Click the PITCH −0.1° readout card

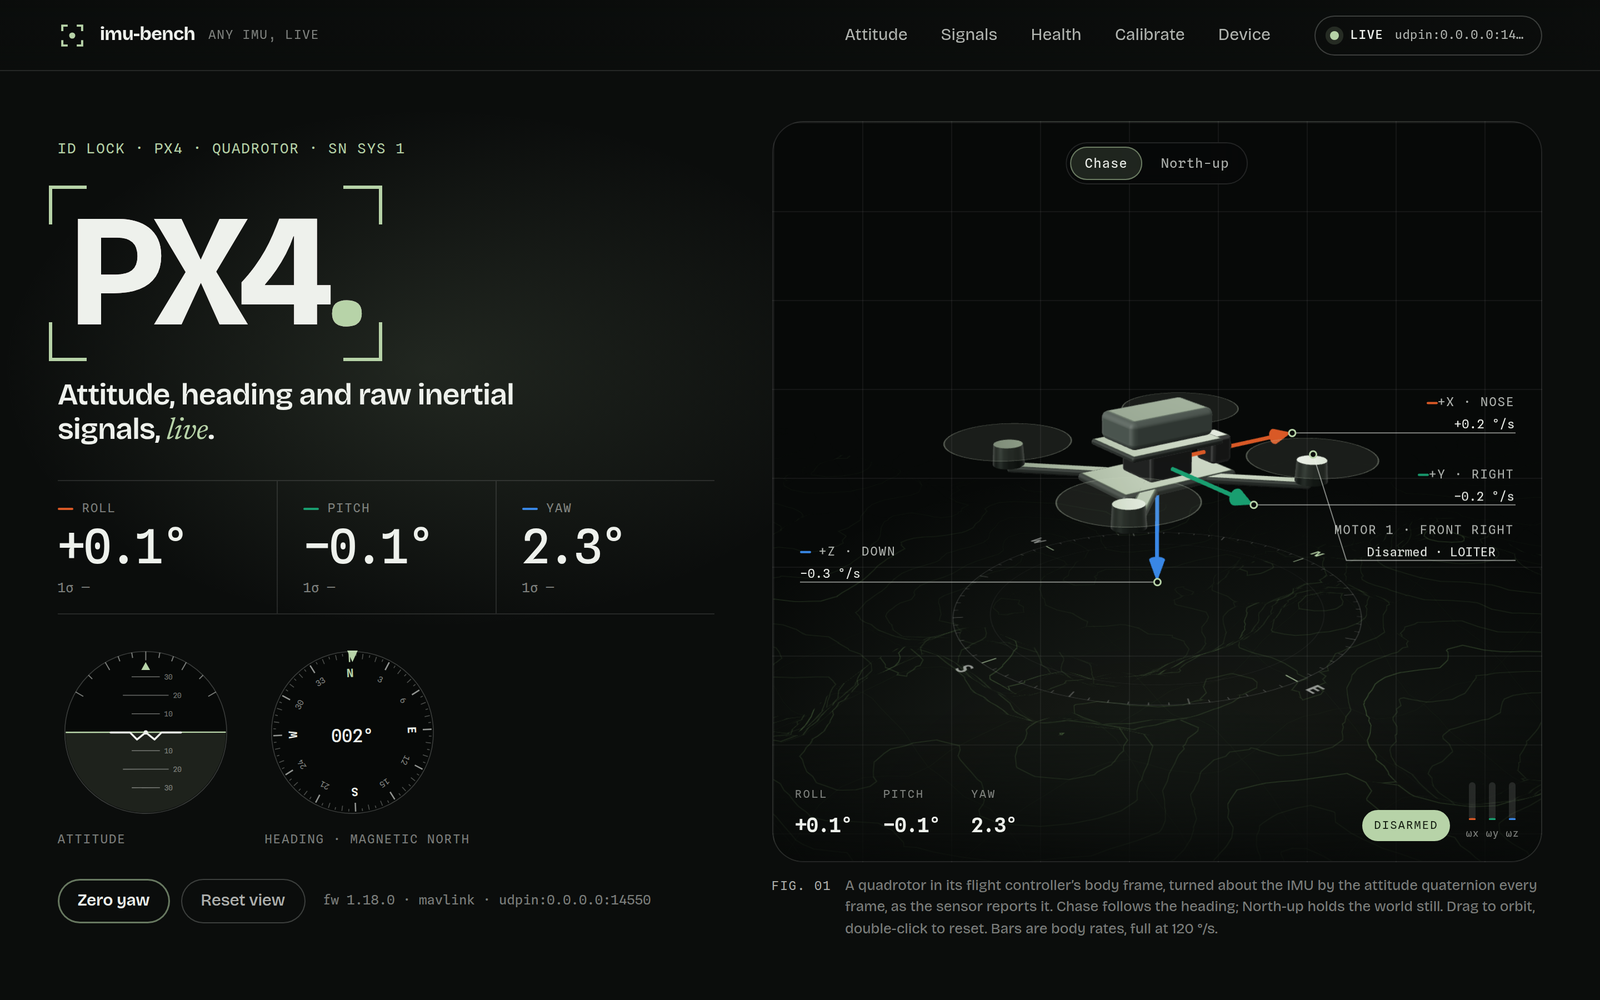coord(386,547)
